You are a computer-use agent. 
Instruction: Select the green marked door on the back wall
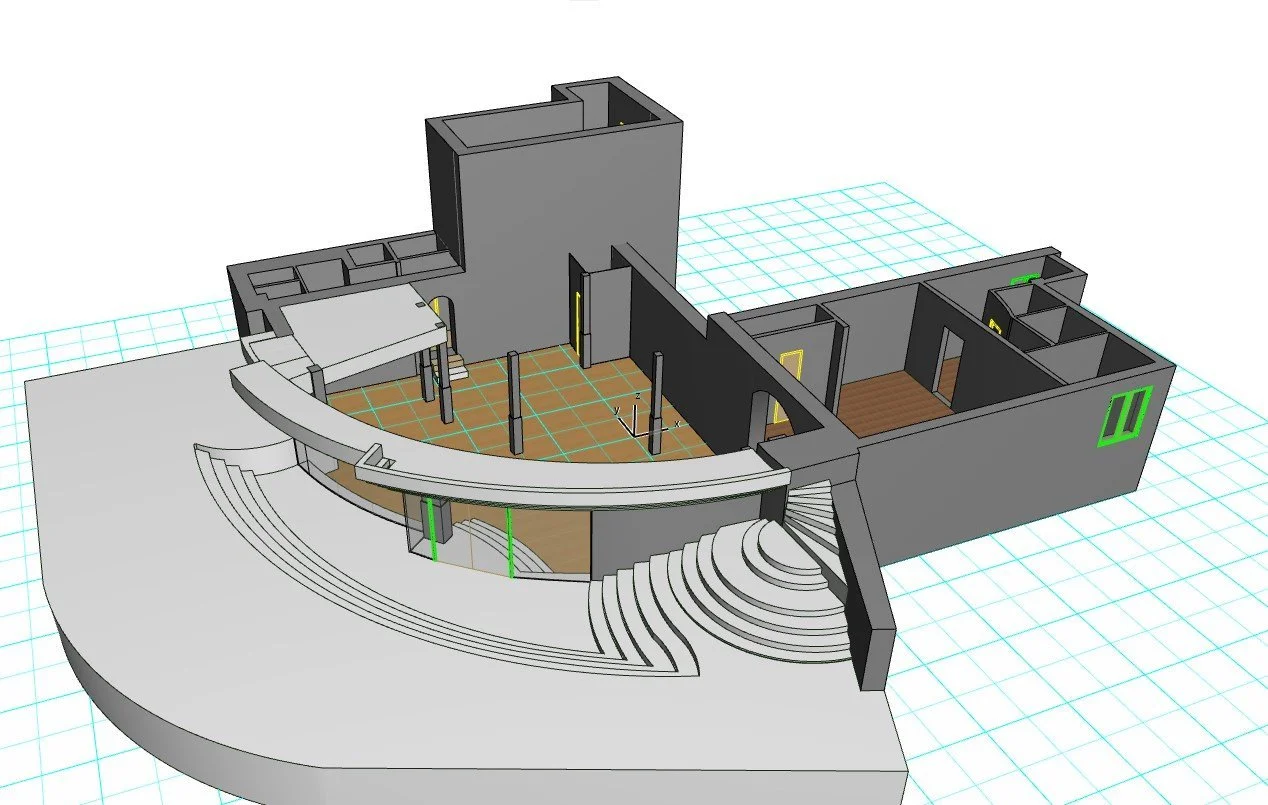[1022, 279]
